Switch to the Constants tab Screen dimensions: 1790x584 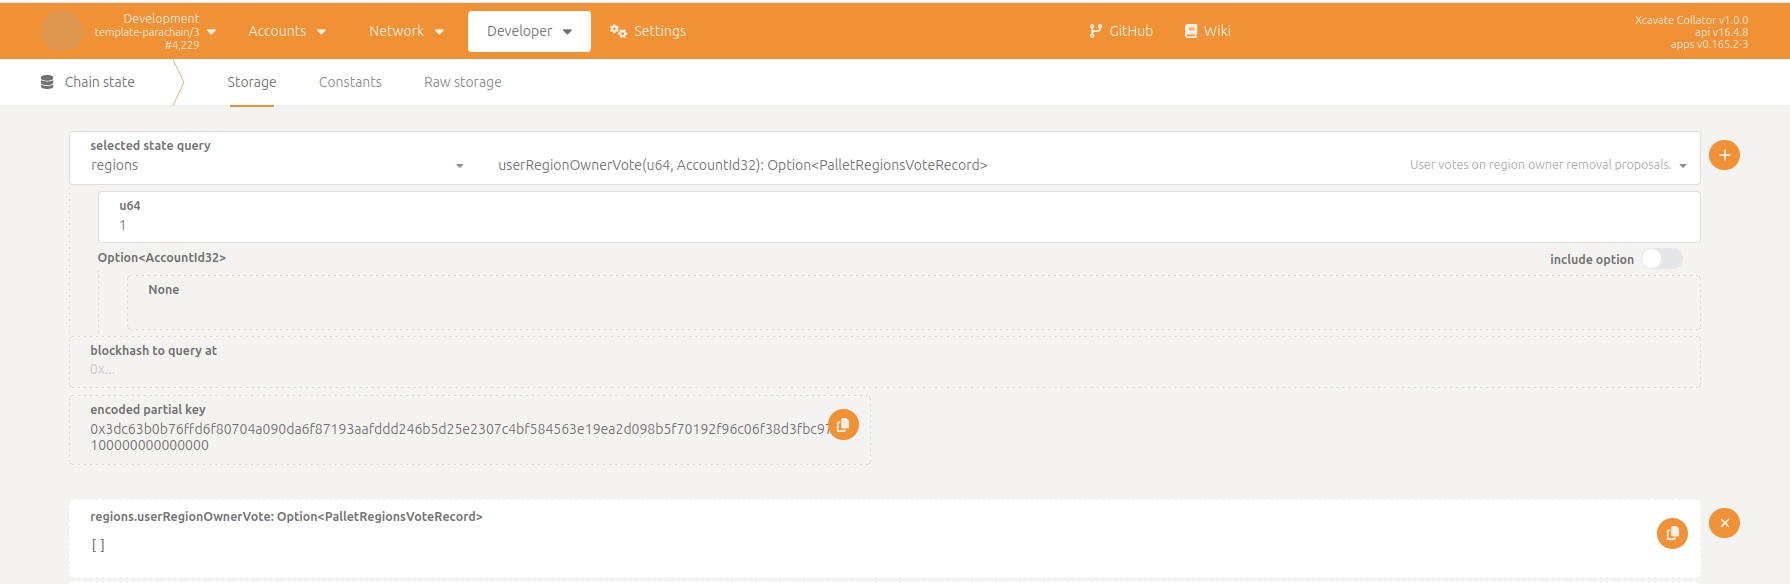(x=350, y=82)
